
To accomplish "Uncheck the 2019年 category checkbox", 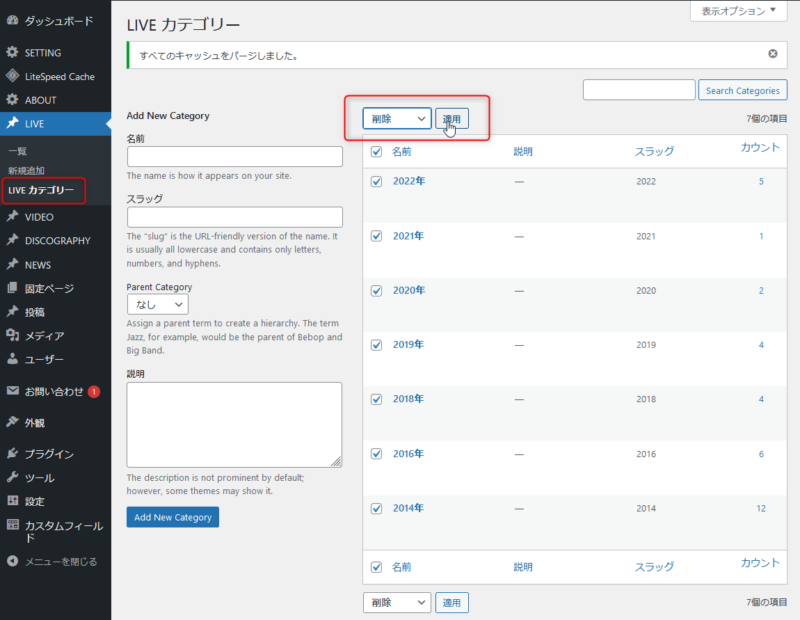I will (x=377, y=345).
